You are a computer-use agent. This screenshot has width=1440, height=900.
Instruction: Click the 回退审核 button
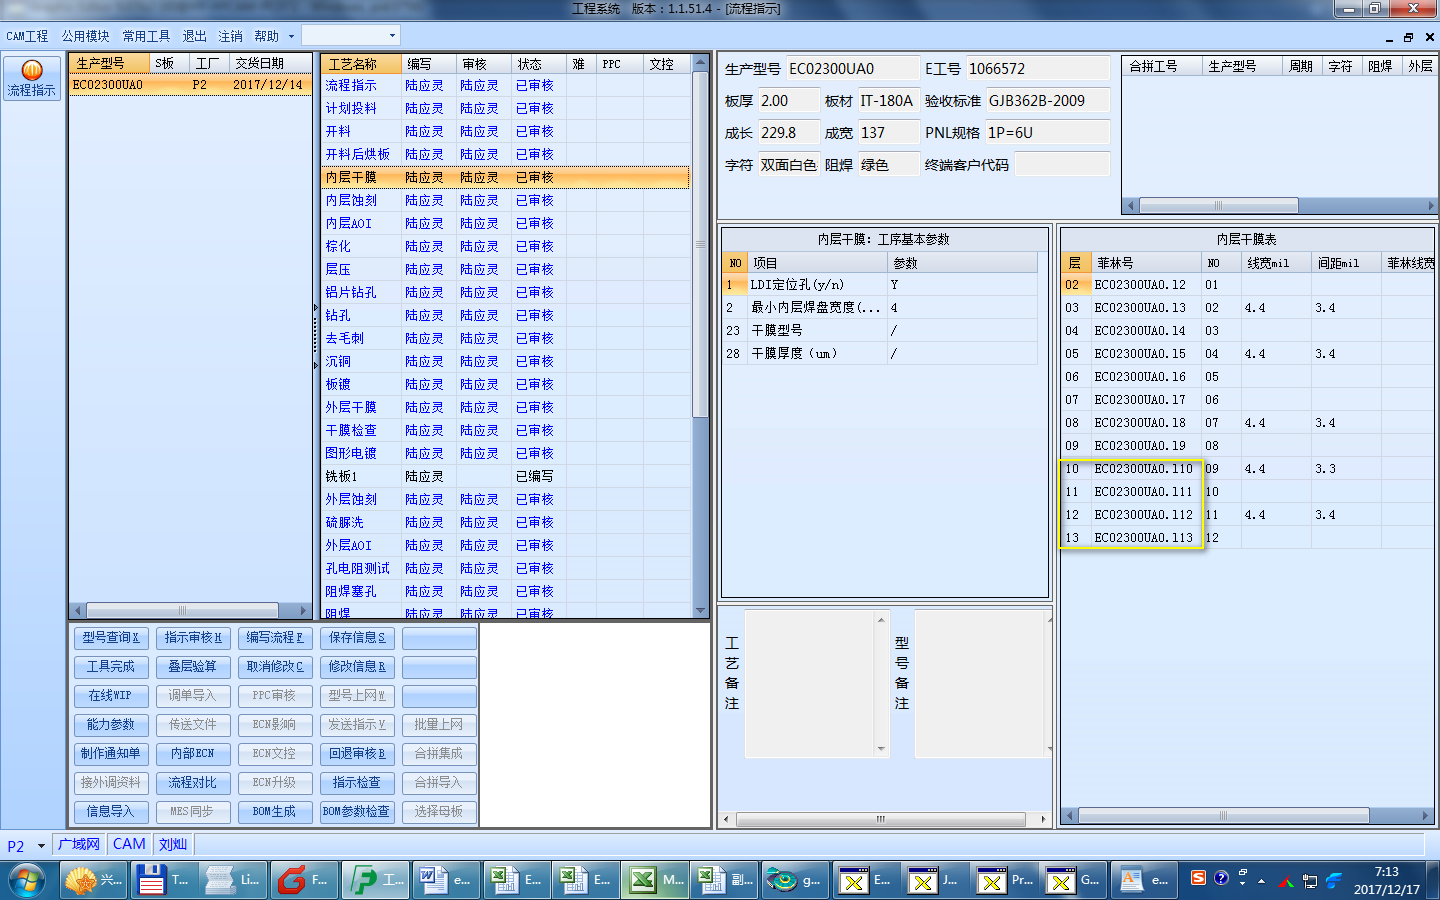tap(357, 754)
